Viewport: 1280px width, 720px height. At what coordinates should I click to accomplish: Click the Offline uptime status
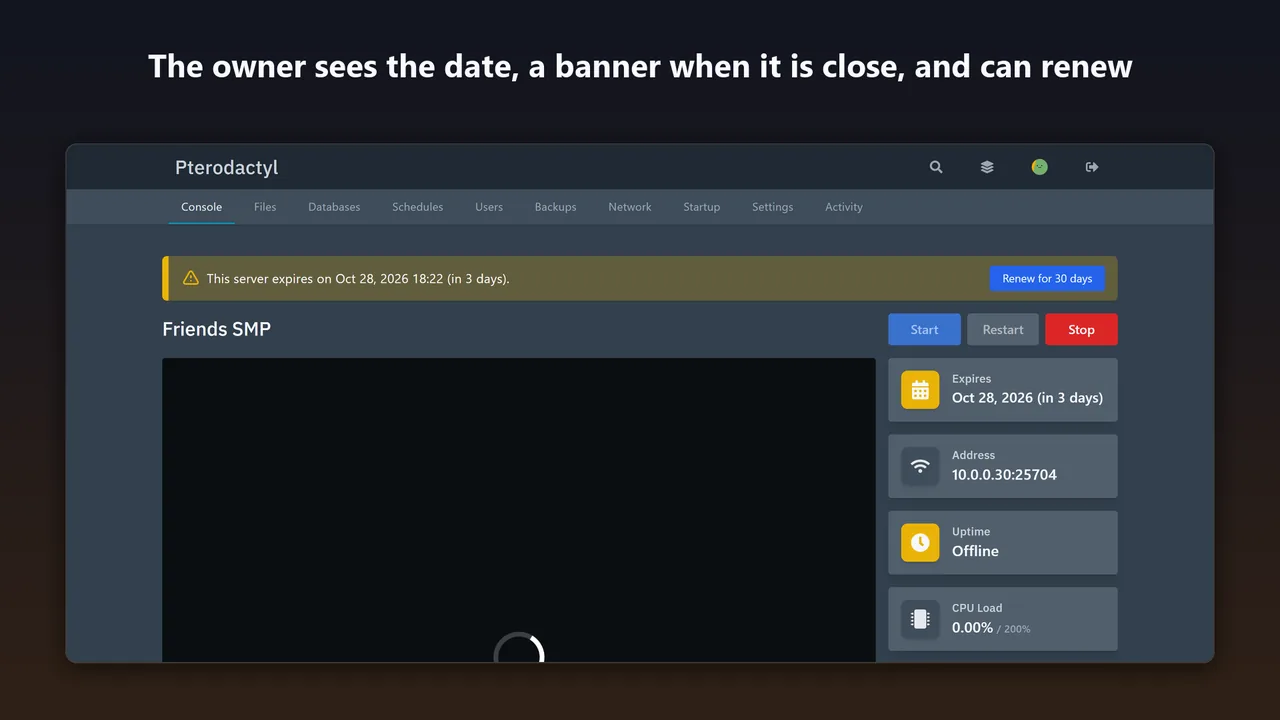click(975, 551)
